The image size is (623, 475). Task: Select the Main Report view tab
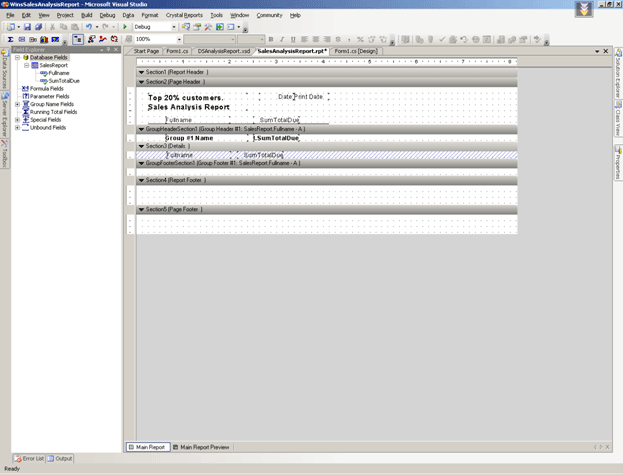click(148, 447)
